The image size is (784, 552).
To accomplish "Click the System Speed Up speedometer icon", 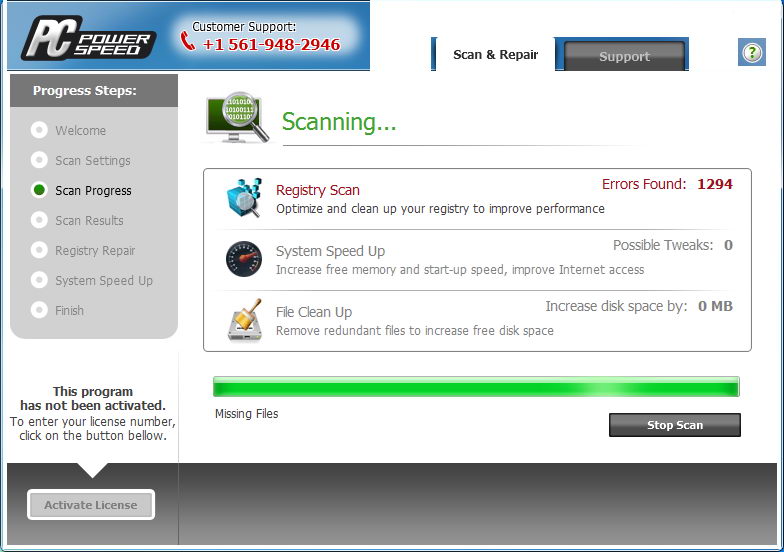I will 244,258.
